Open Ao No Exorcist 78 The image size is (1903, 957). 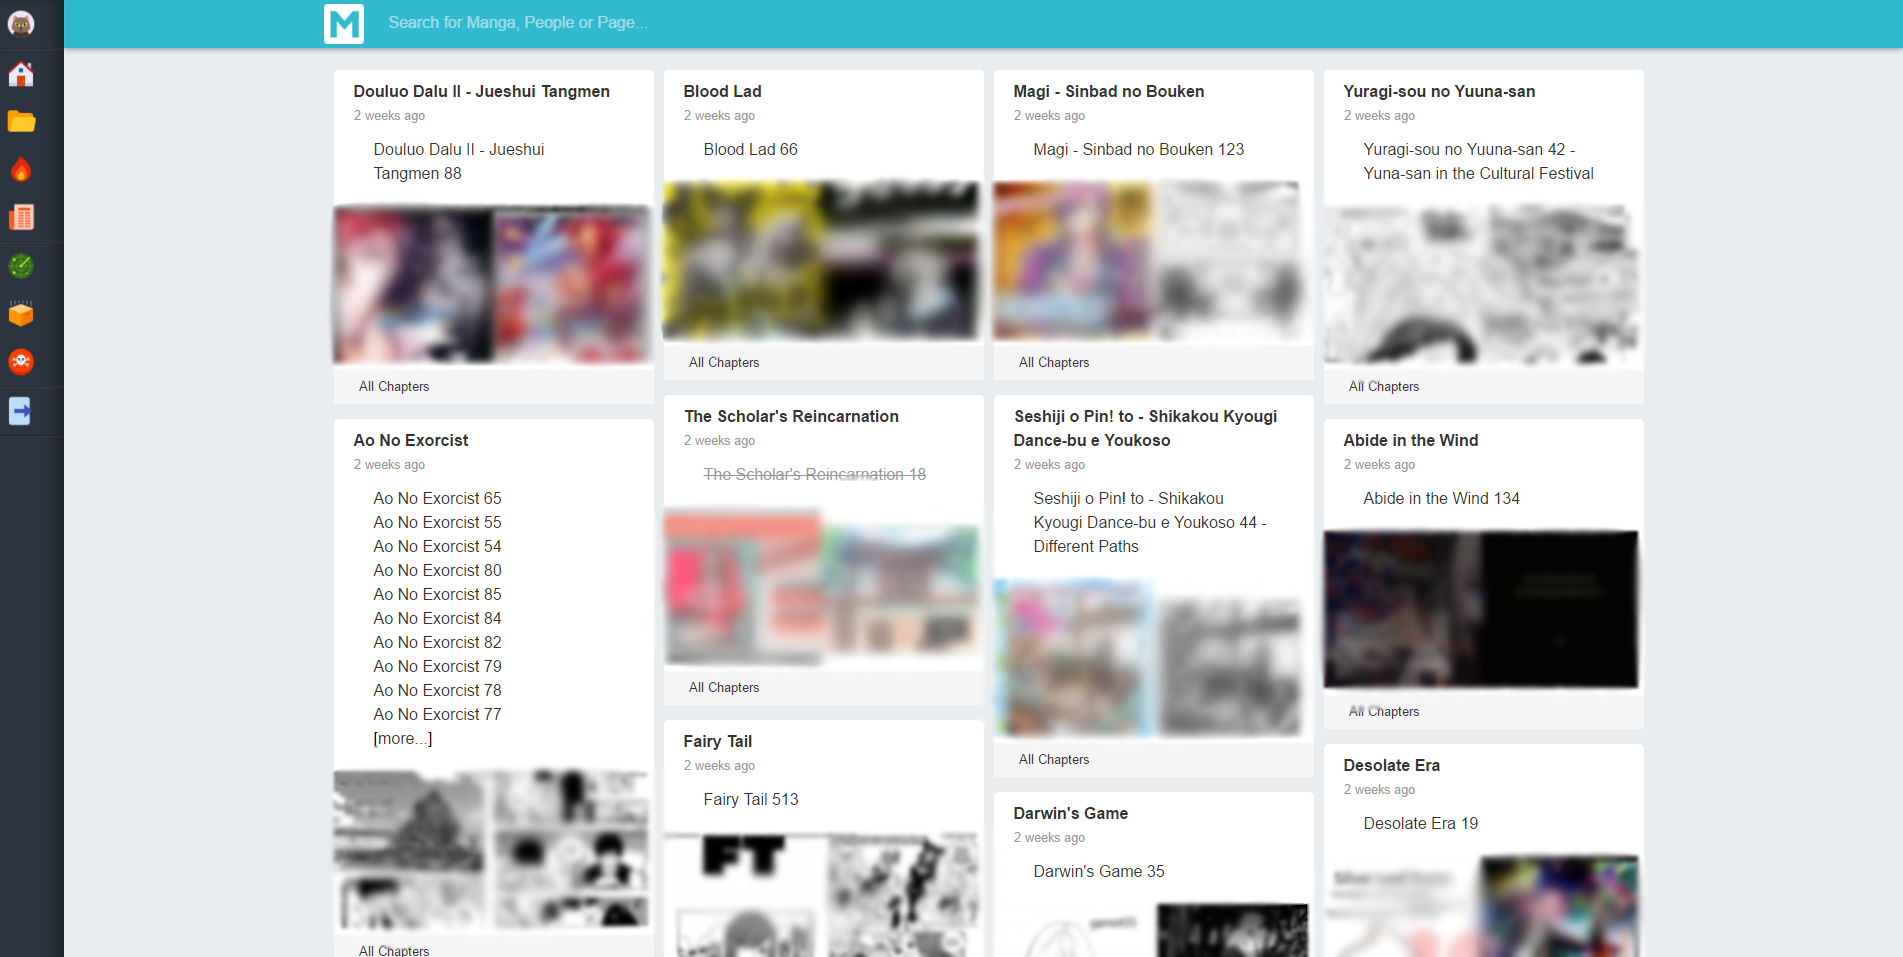tap(437, 690)
